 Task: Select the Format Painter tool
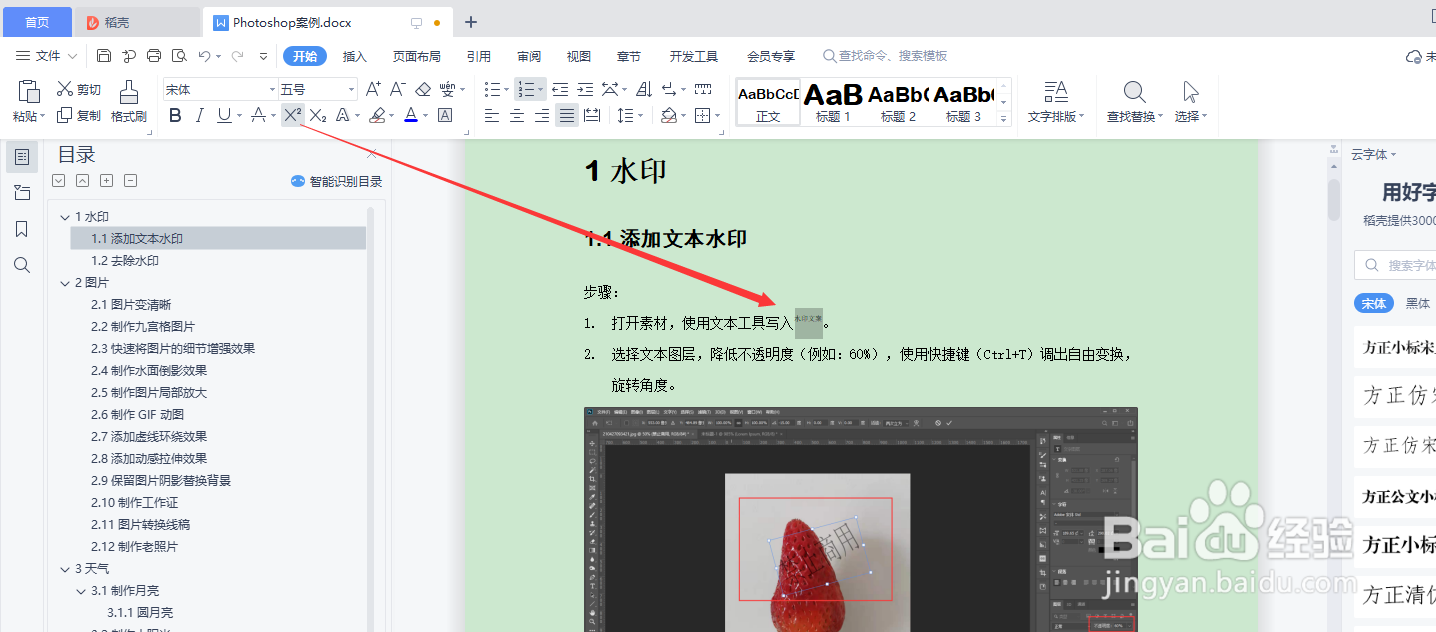point(128,103)
